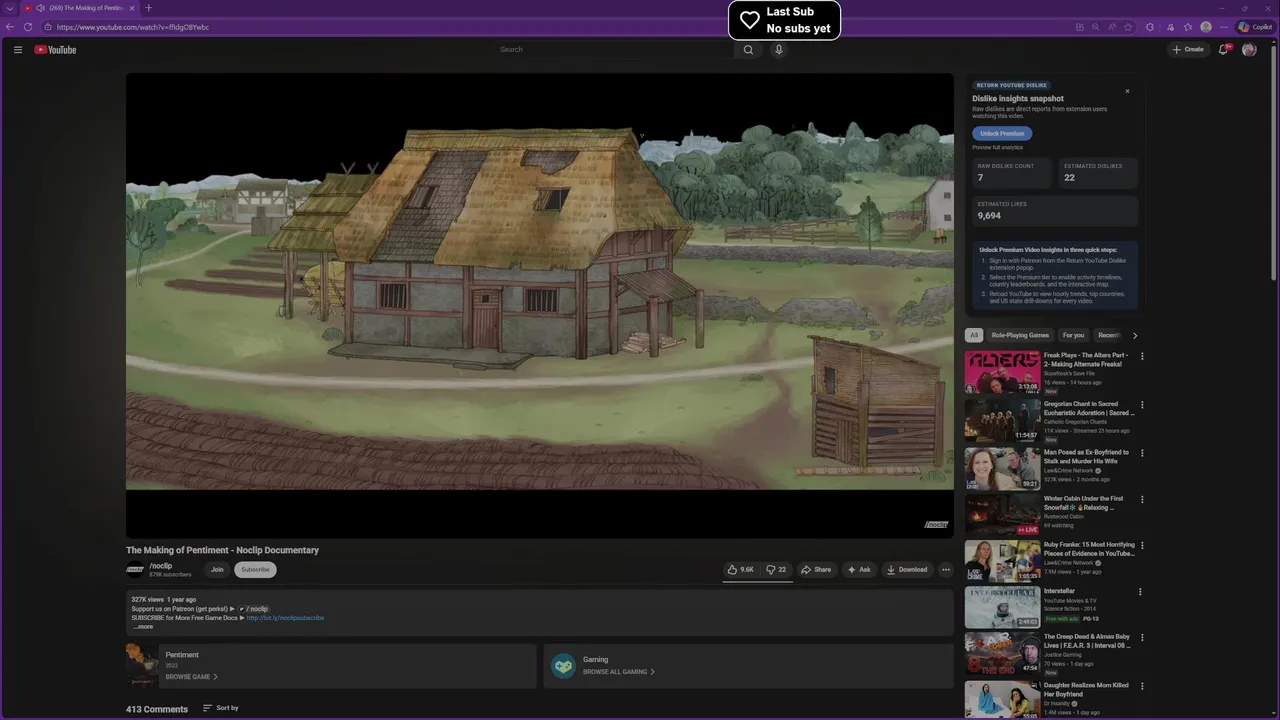This screenshot has width=1280, height=720.
Task: Click the Ask button
Action: click(859, 569)
